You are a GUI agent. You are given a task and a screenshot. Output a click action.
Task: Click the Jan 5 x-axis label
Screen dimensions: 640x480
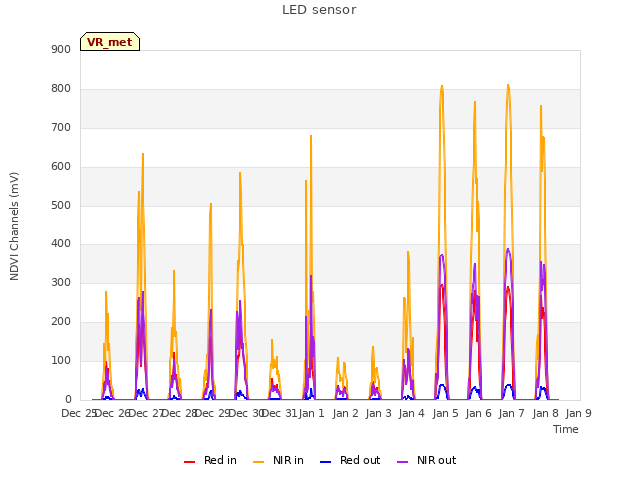point(445,413)
